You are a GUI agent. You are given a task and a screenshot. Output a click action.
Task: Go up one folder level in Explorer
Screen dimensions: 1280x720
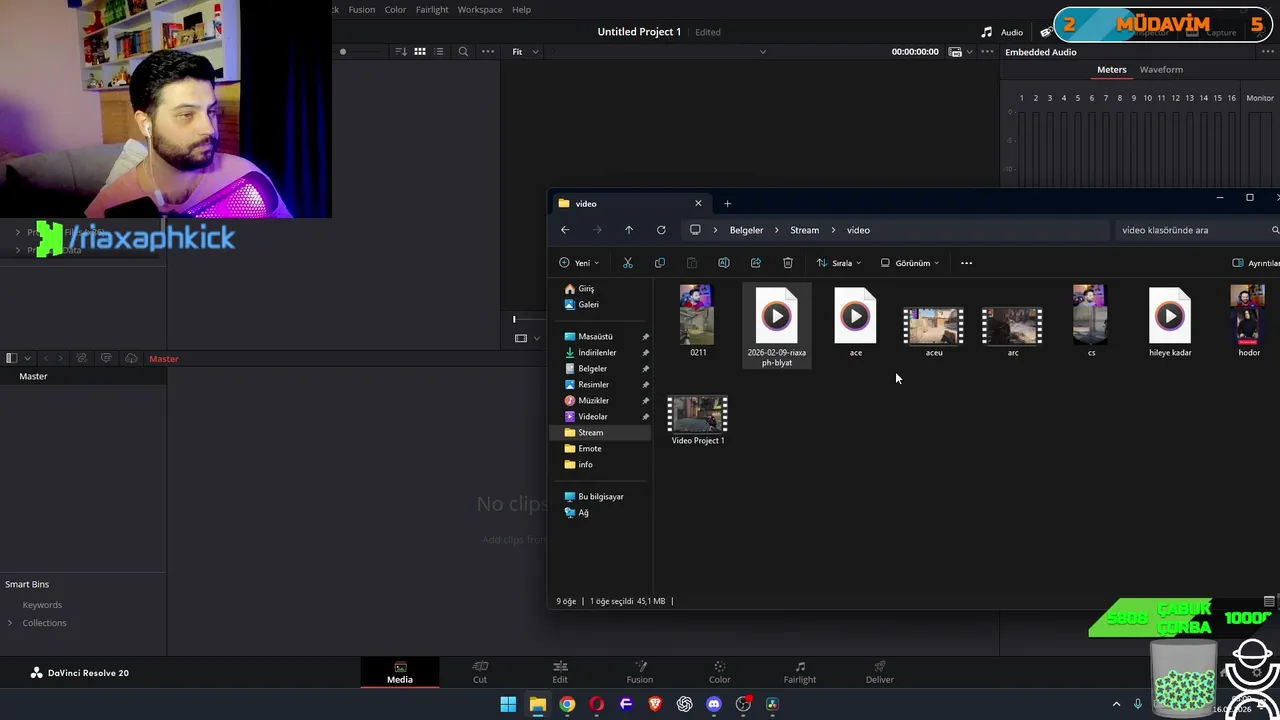[x=629, y=230]
